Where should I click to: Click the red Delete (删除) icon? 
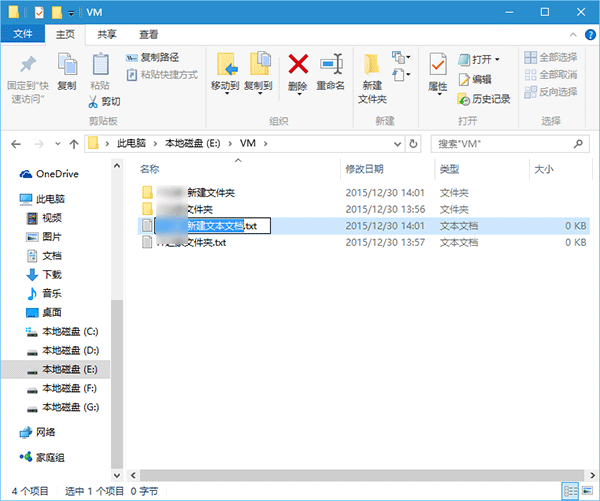click(298, 64)
